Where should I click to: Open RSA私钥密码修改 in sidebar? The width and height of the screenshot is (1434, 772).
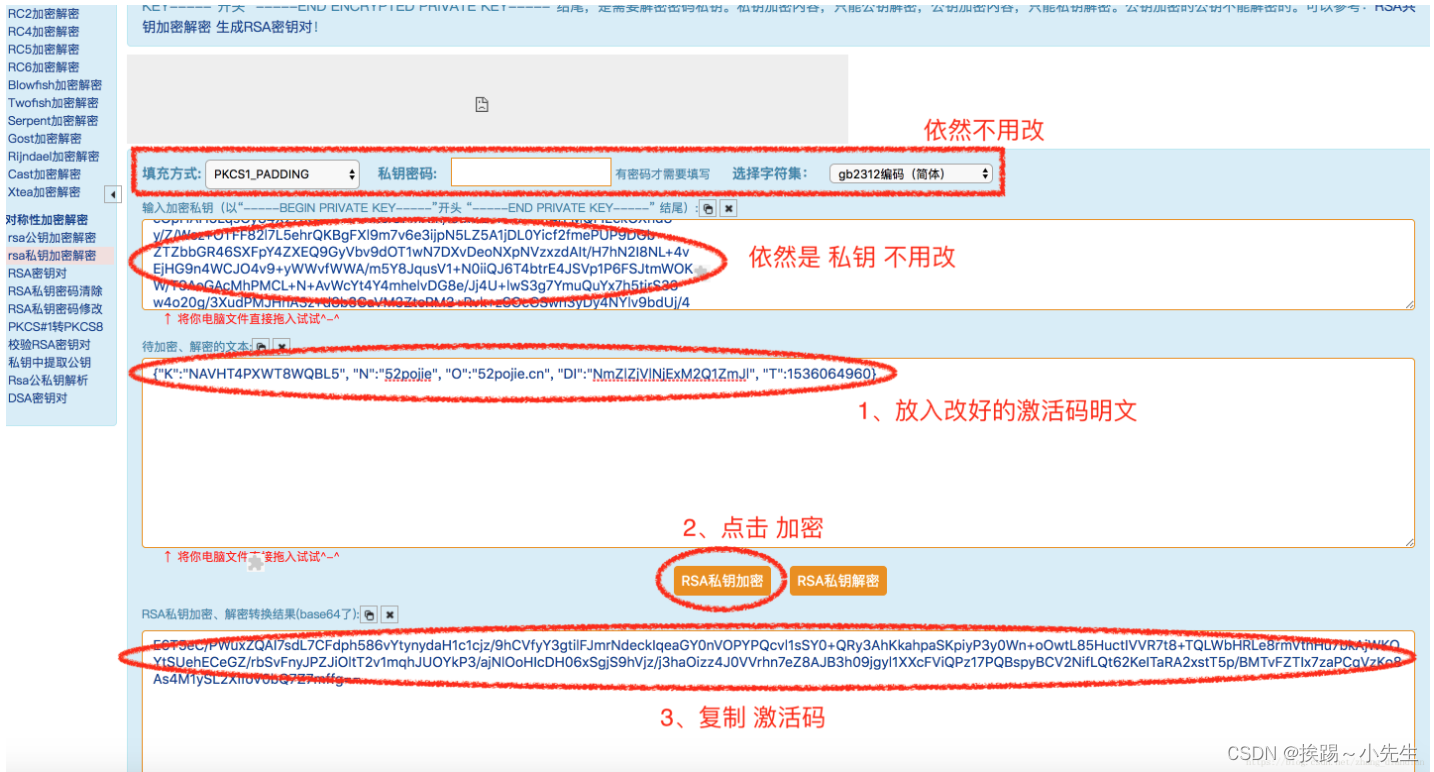click(x=55, y=309)
